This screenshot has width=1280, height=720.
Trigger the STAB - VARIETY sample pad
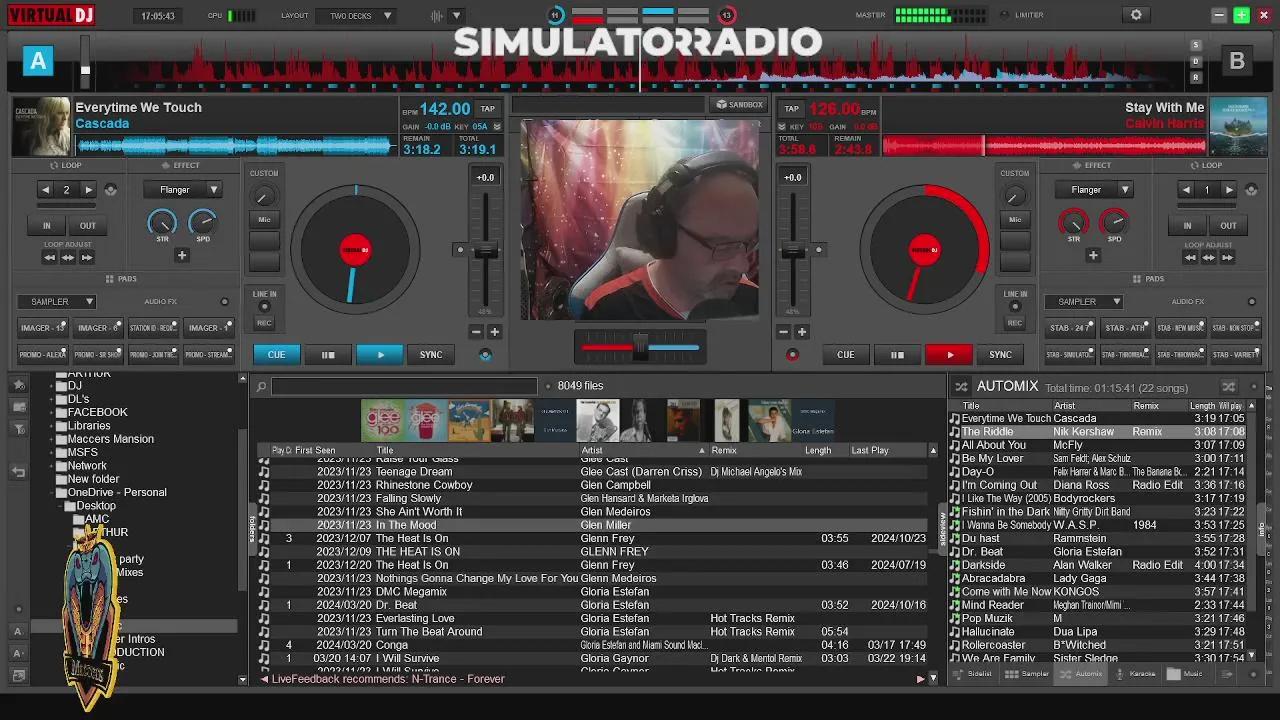point(1234,354)
